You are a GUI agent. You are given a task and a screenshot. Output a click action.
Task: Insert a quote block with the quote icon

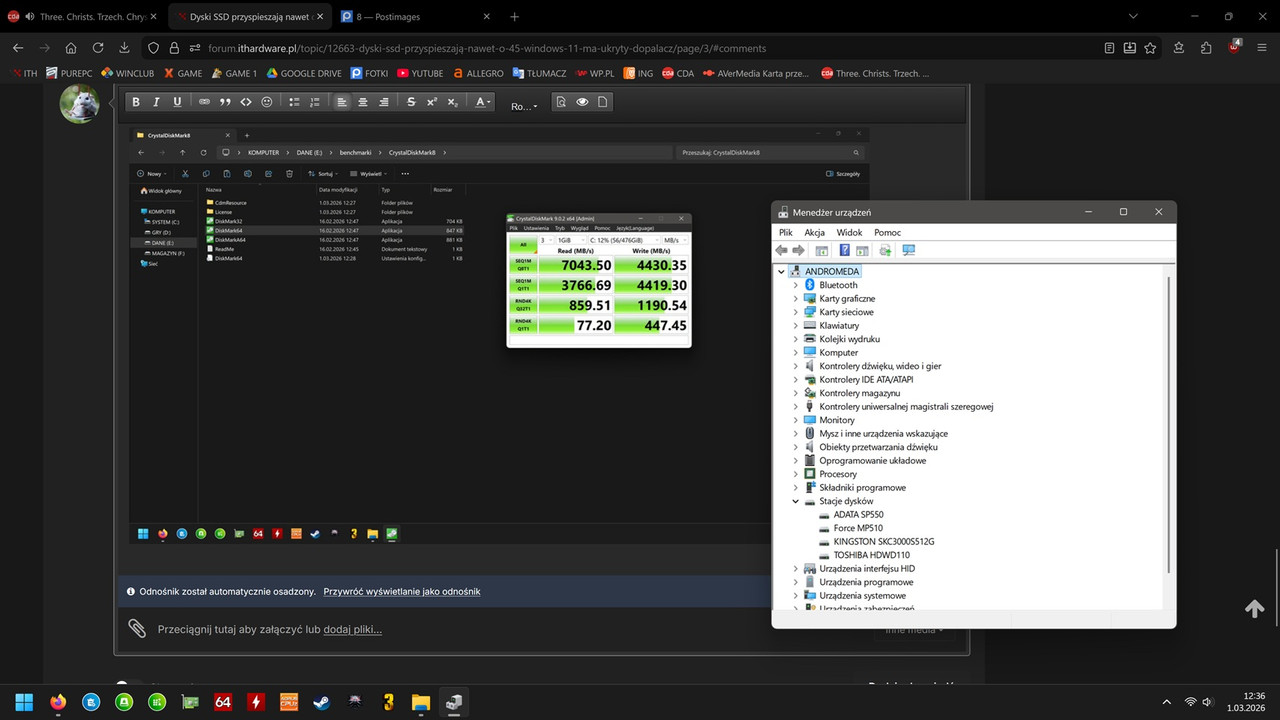[x=225, y=102]
